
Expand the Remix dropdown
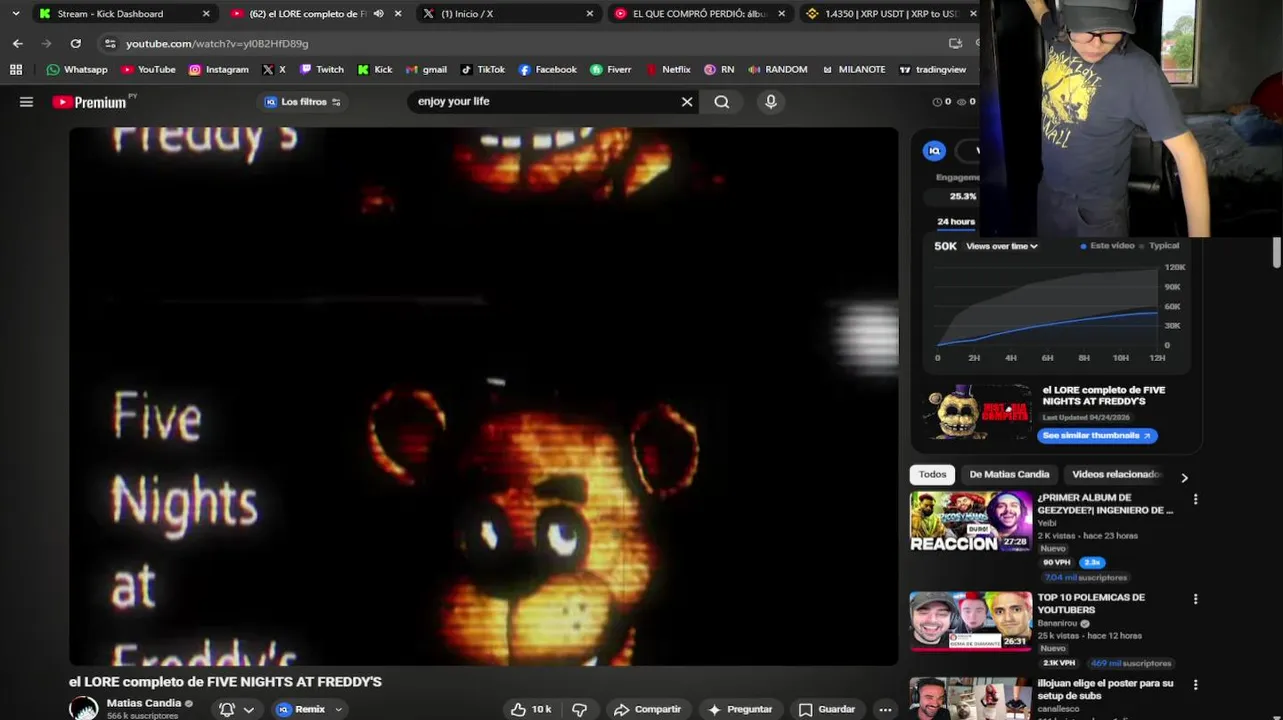[x=310, y=709]
